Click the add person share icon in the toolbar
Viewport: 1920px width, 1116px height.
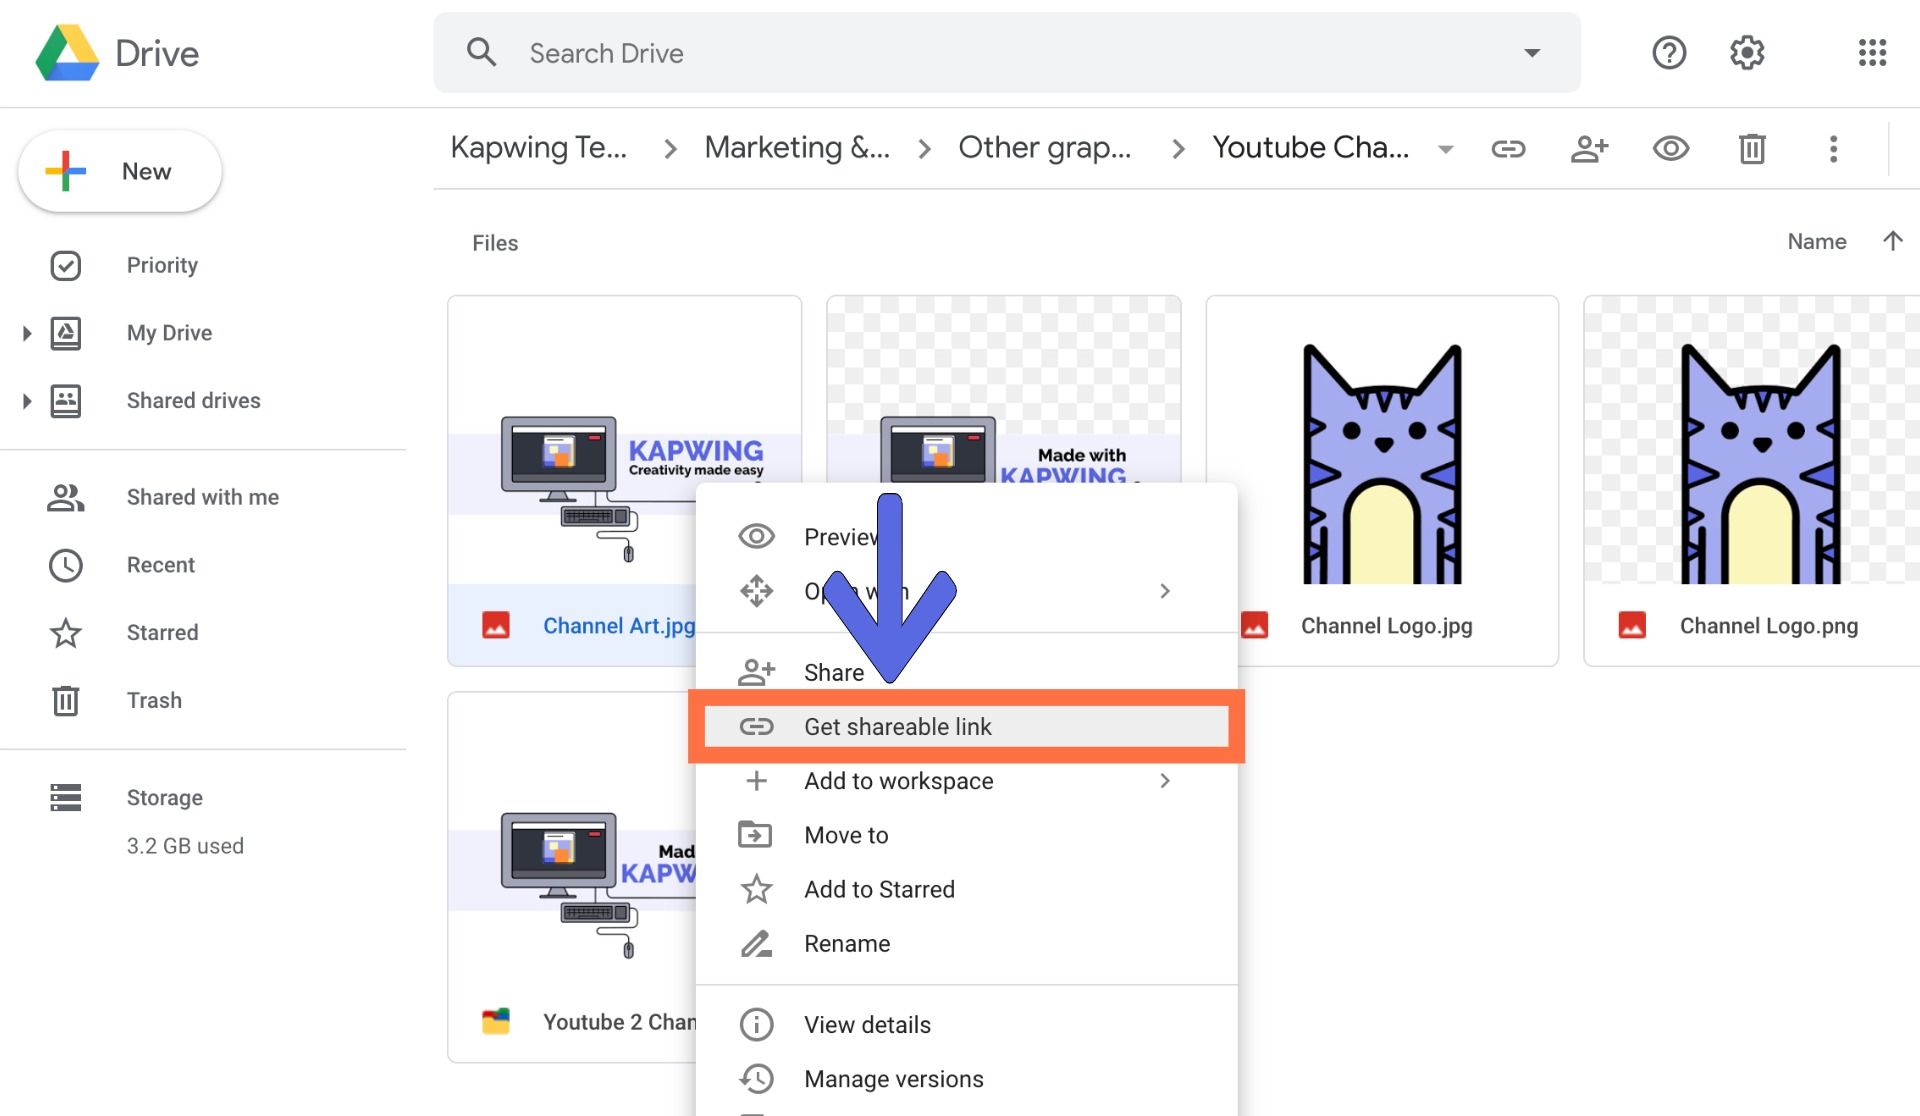coord(1589,149)
